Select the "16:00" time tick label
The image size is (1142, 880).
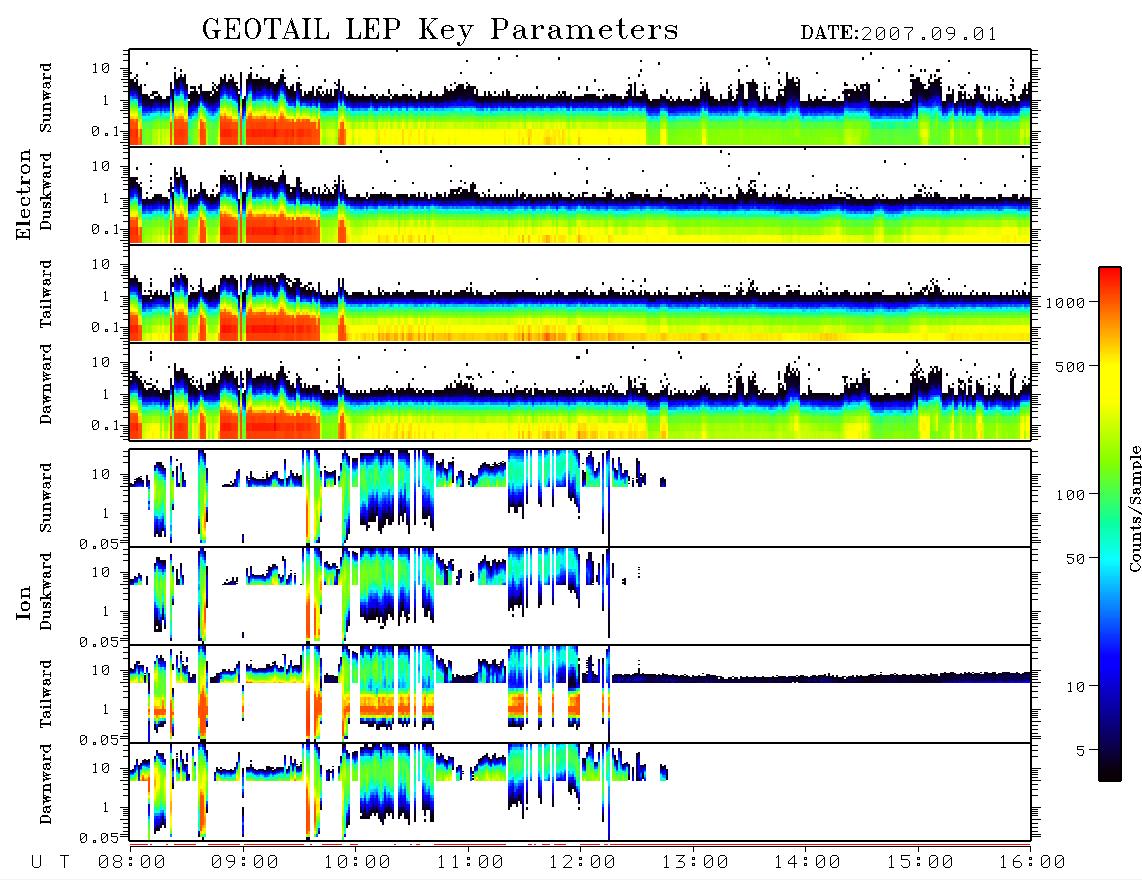(x=1031, y=863)
